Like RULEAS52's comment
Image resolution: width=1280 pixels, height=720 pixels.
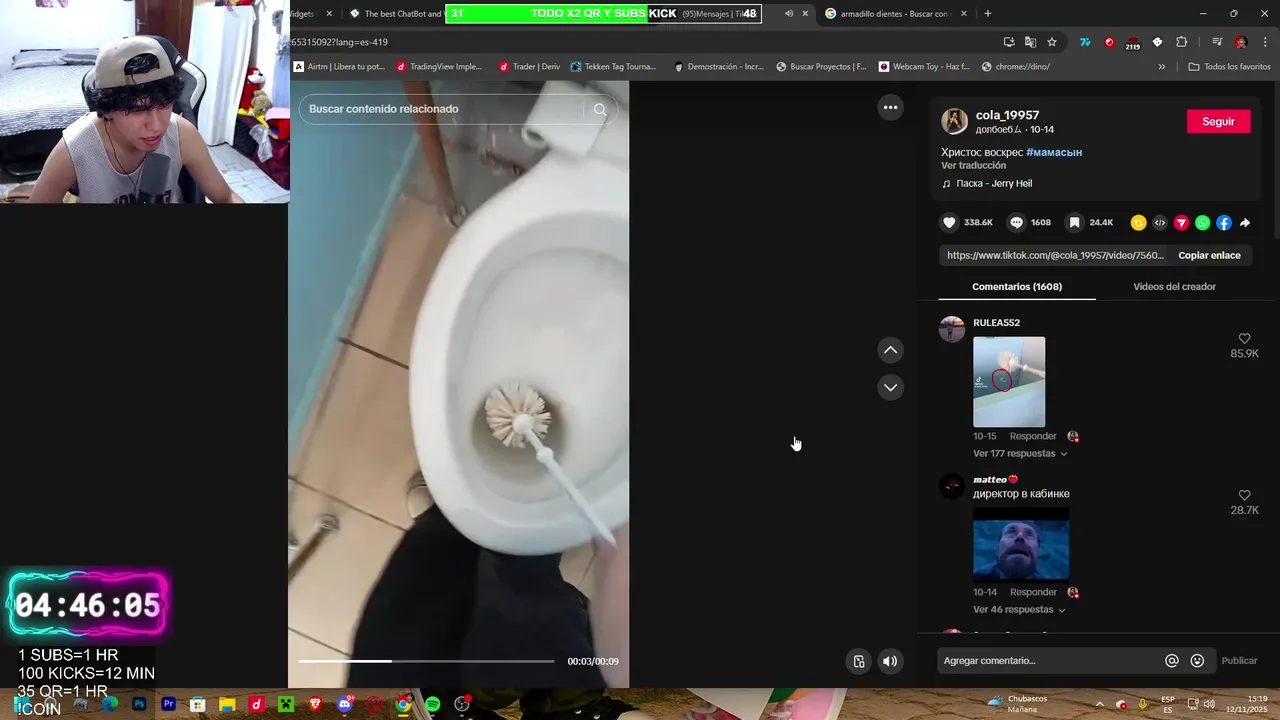point(1244,339)
